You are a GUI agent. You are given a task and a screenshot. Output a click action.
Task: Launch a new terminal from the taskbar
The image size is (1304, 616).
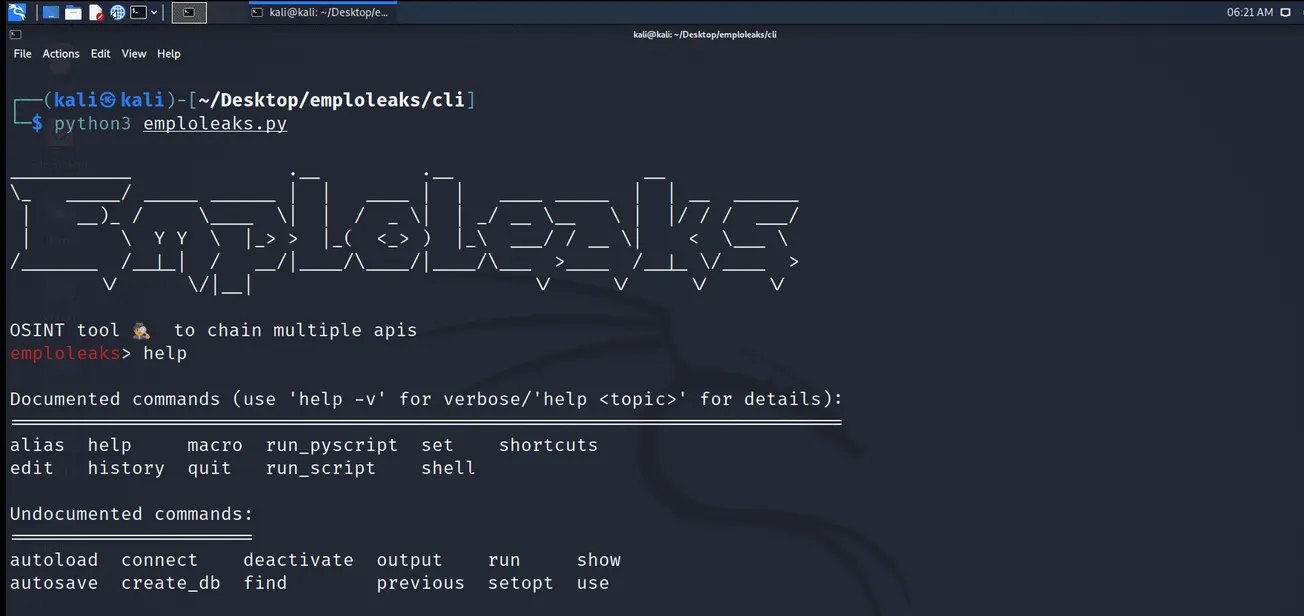pos(138,12)
